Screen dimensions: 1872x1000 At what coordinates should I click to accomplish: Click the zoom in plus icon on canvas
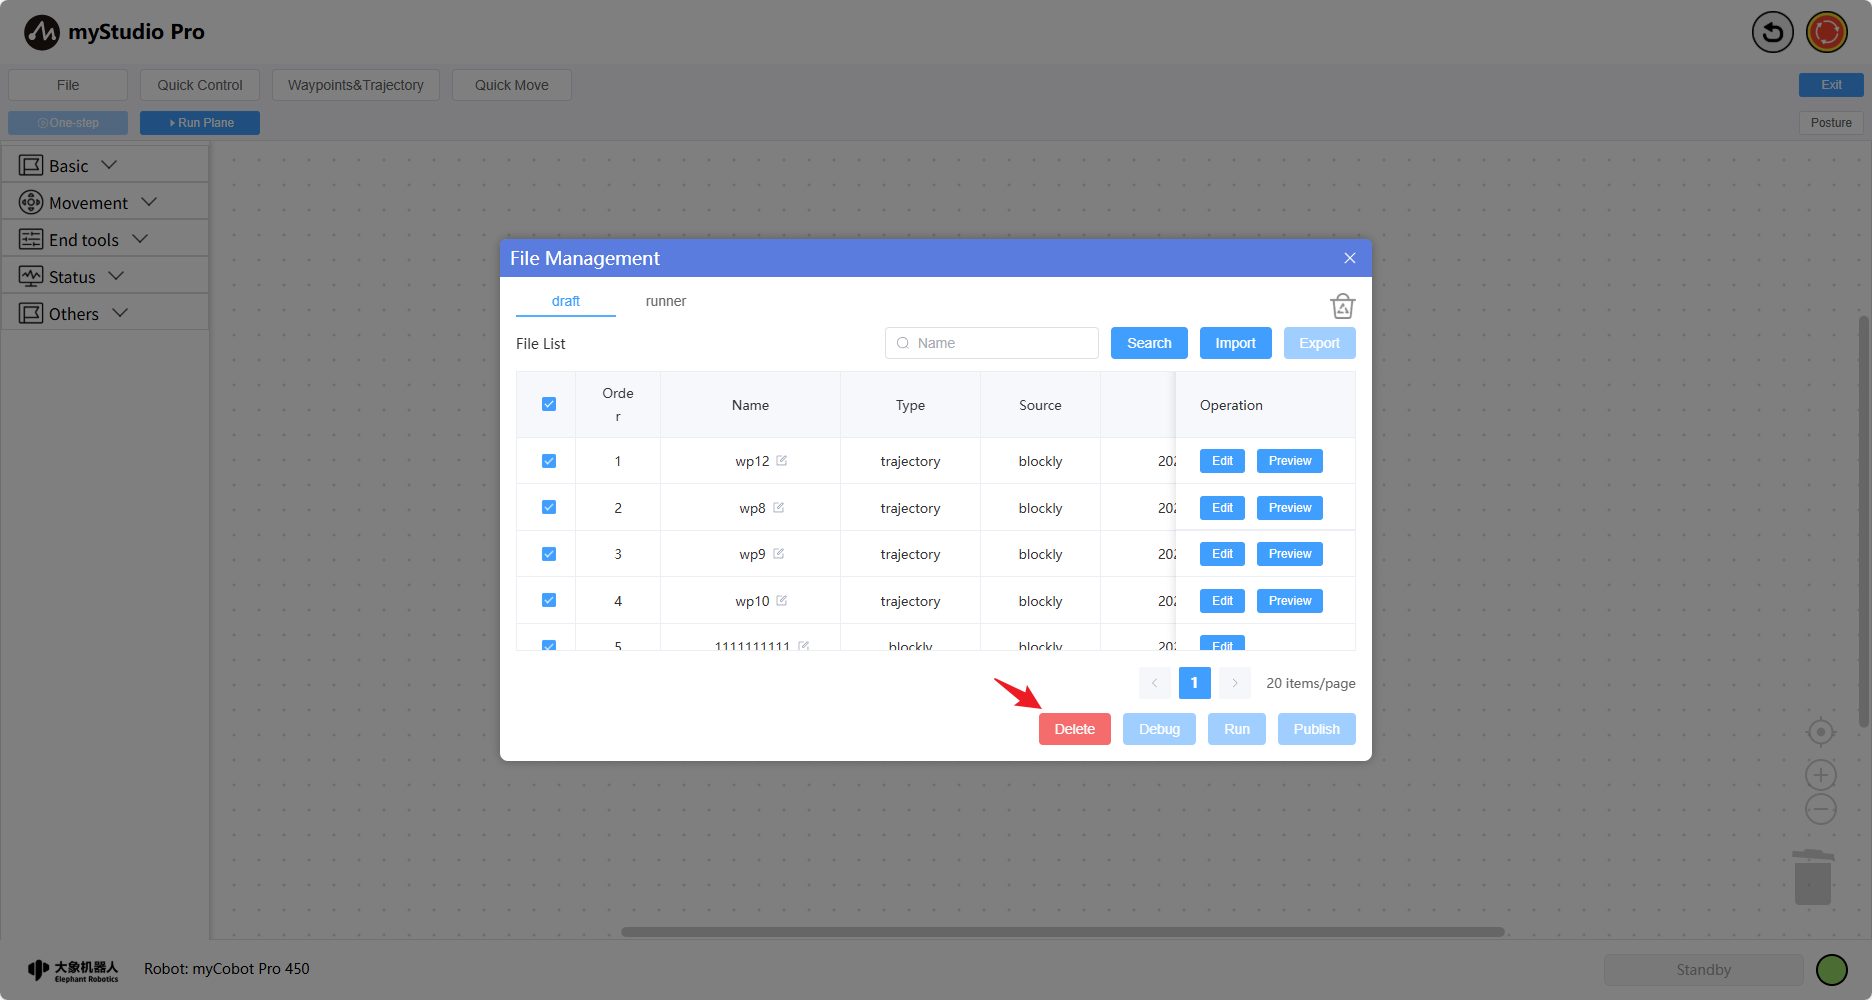1820,775
